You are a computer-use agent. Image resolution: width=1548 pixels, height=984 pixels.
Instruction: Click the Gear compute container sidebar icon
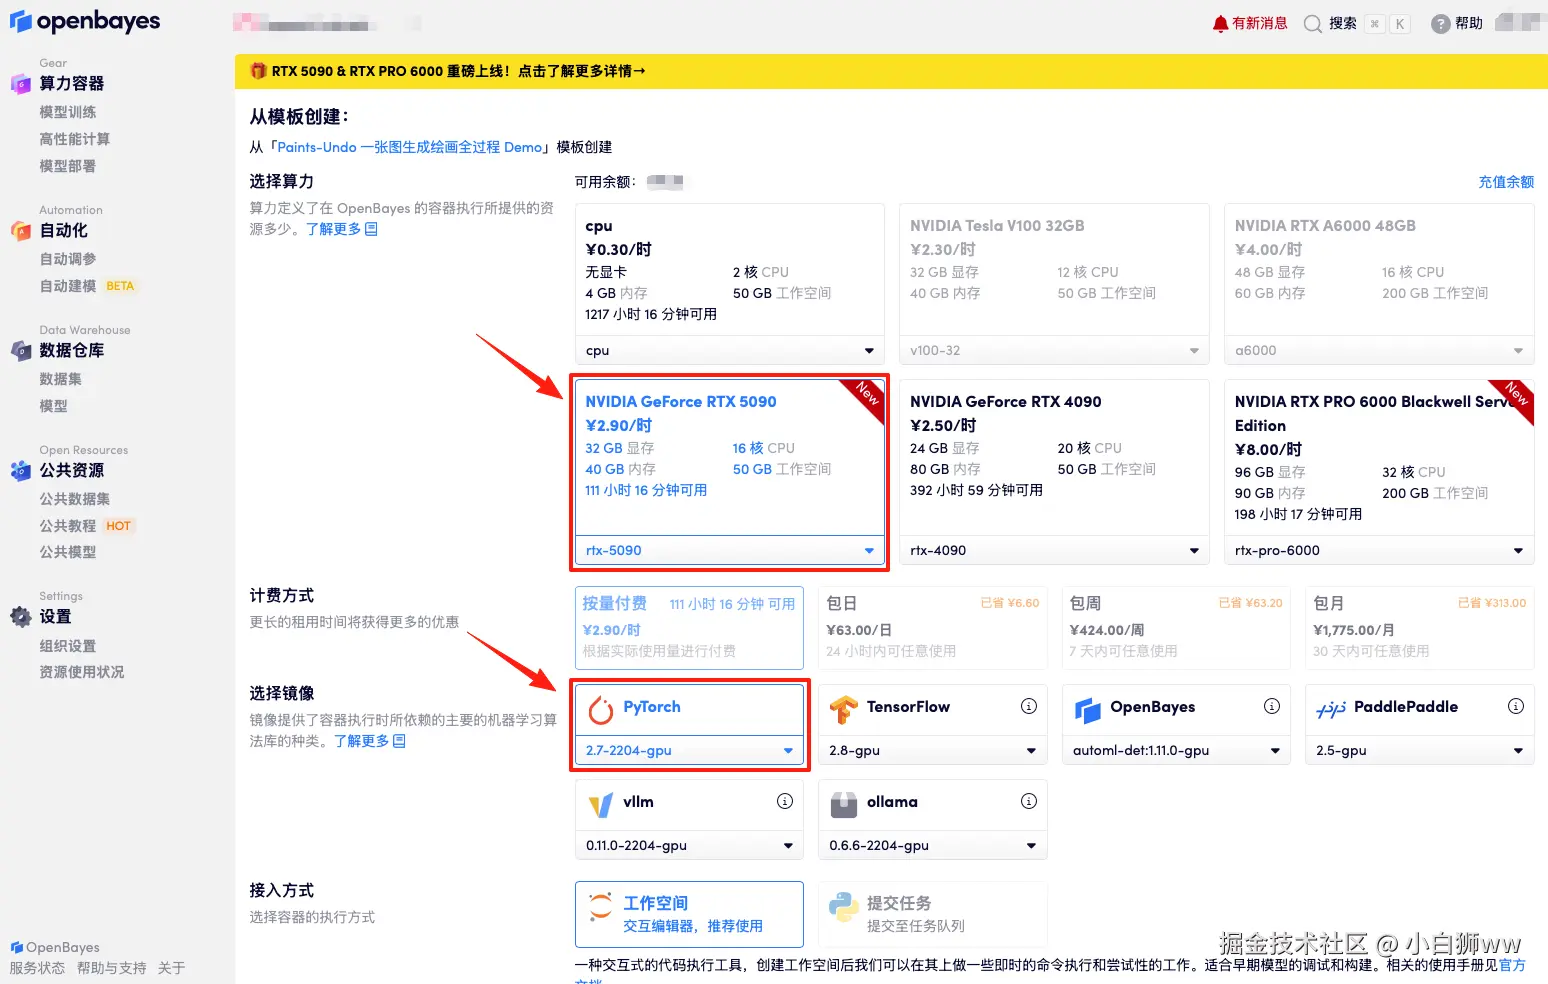[x=21, y=84]
